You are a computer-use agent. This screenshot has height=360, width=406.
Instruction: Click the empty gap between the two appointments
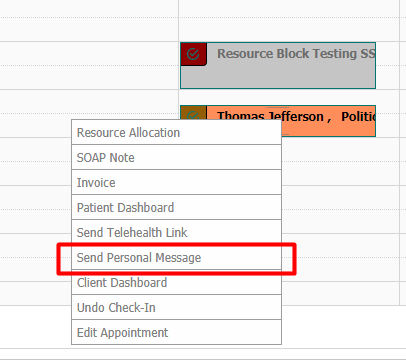click(x=278, y=97)
